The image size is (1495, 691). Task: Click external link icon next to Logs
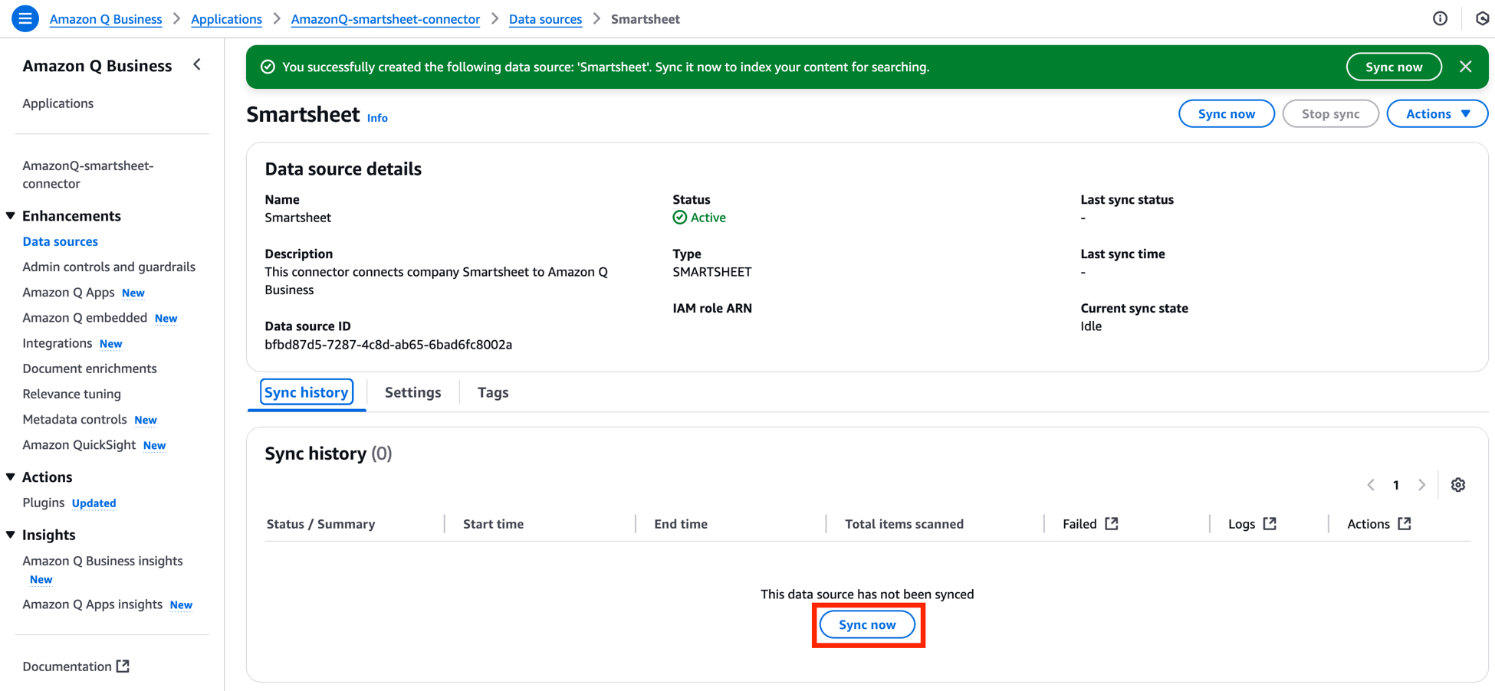[x=1270, y=524]
